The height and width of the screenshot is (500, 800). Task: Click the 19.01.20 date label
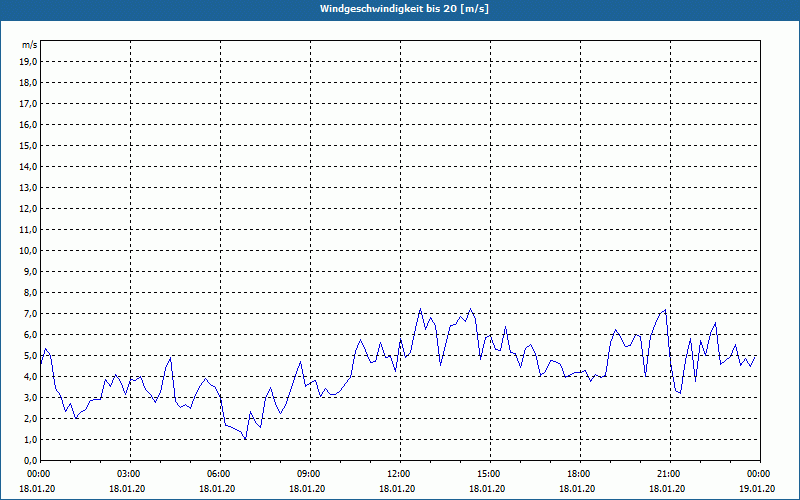pos(757,488)
